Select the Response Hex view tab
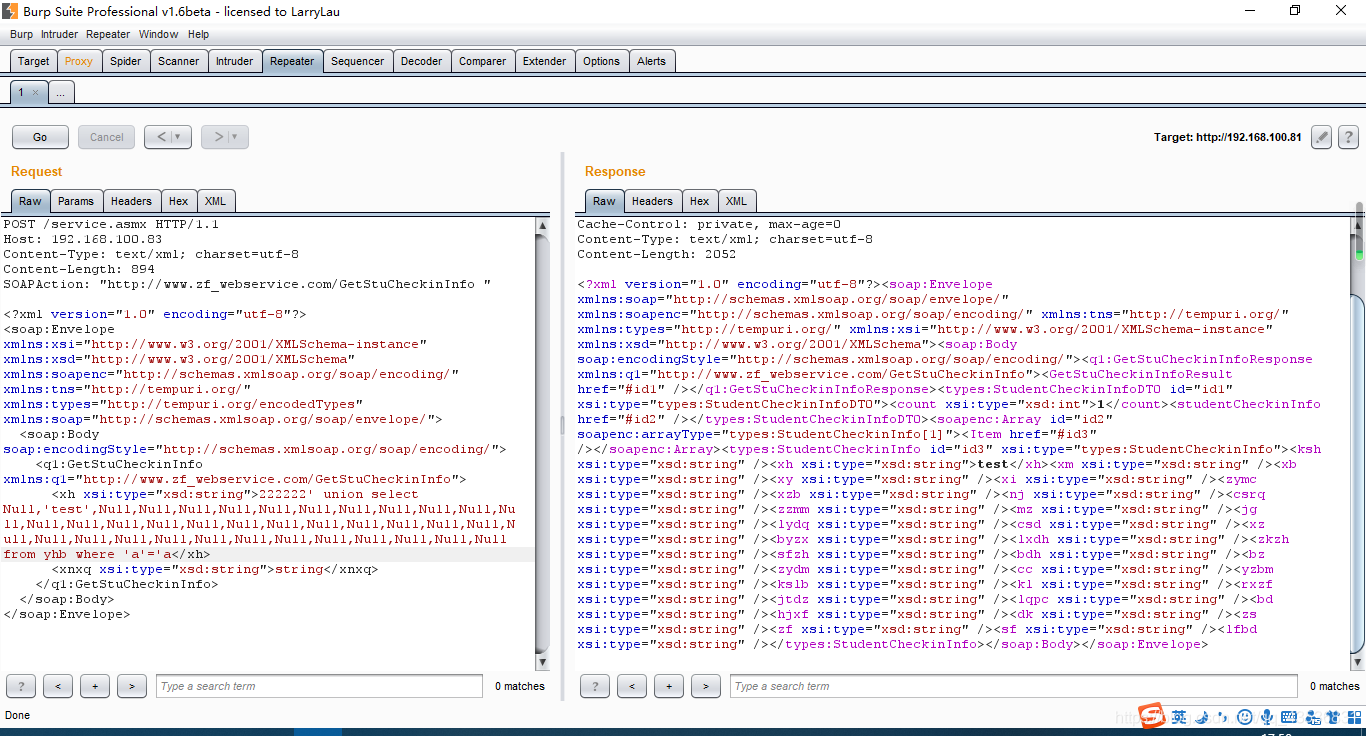Image resolution: width=1366 pixels, height=736 pixels. [699, 201]
